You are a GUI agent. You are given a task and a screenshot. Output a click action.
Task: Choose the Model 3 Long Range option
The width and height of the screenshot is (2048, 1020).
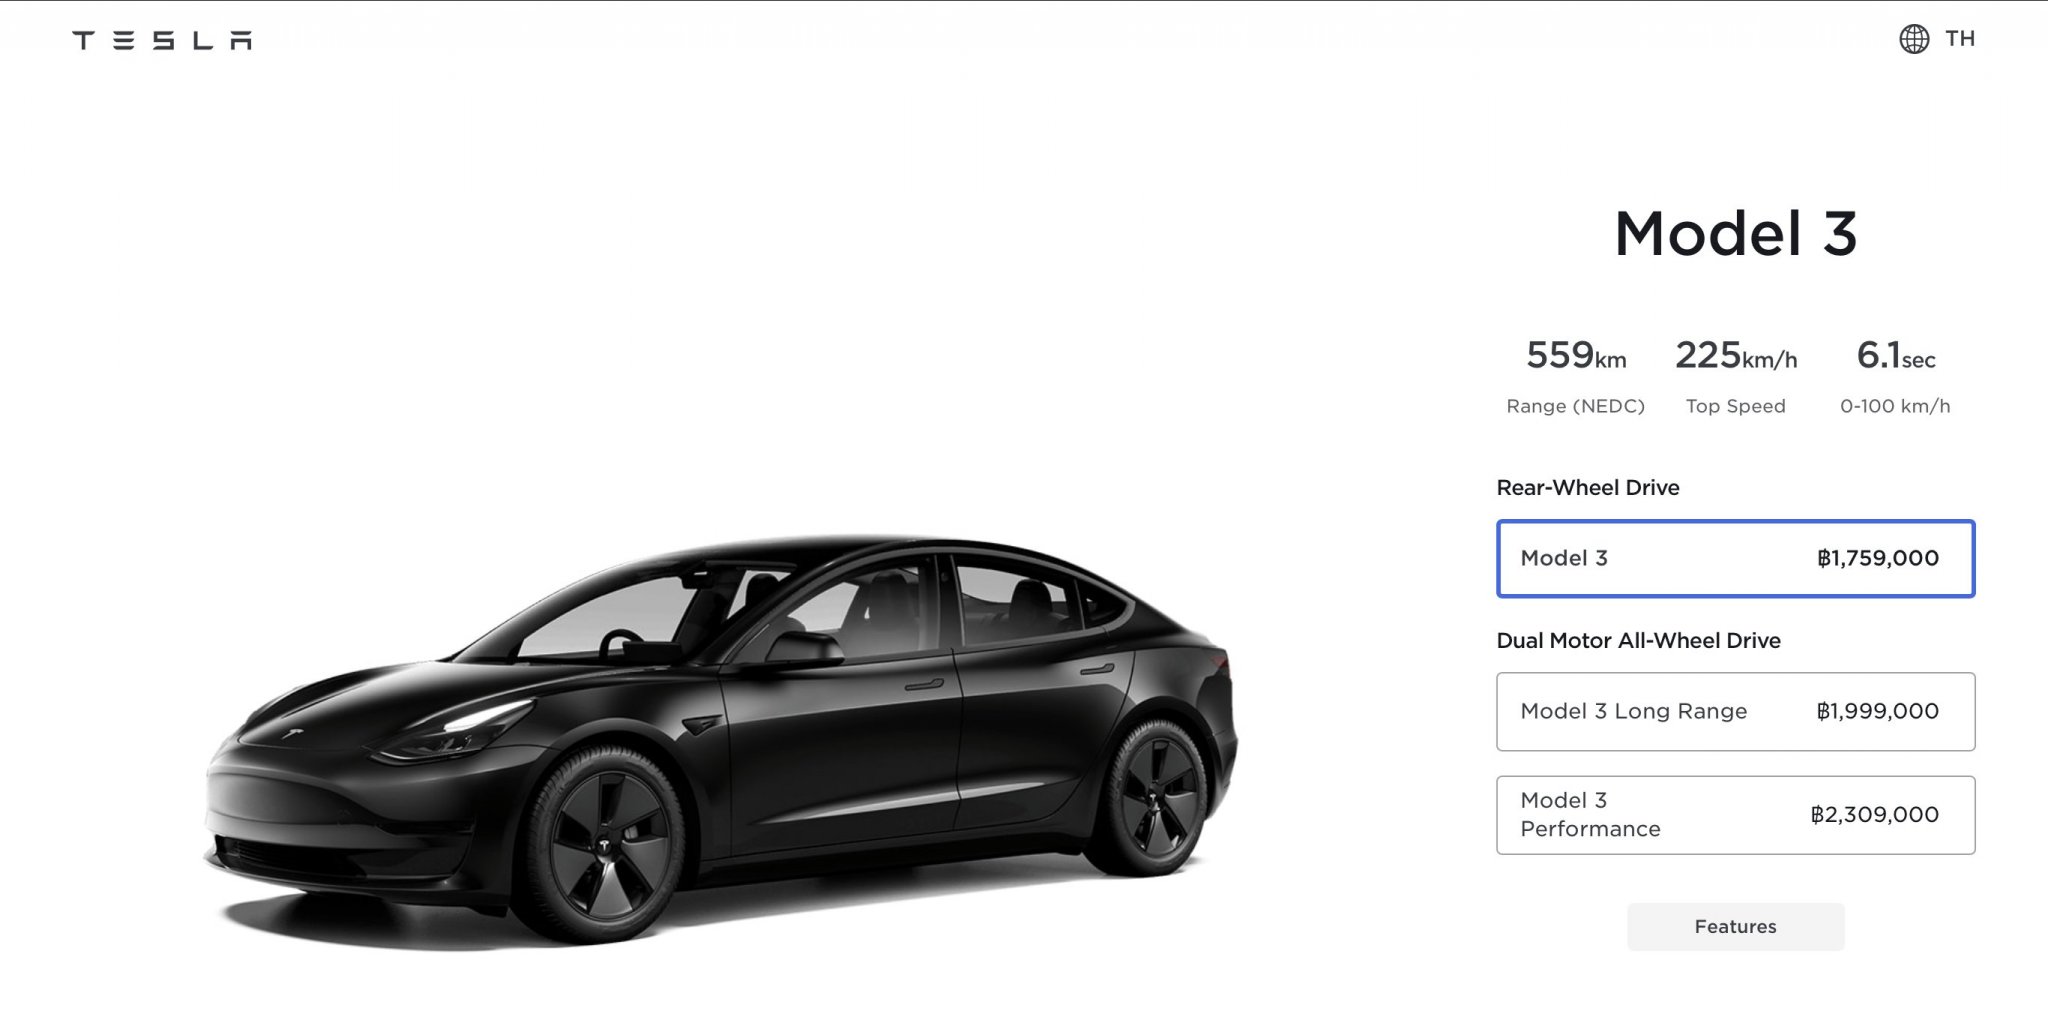tap(1735, 711)
